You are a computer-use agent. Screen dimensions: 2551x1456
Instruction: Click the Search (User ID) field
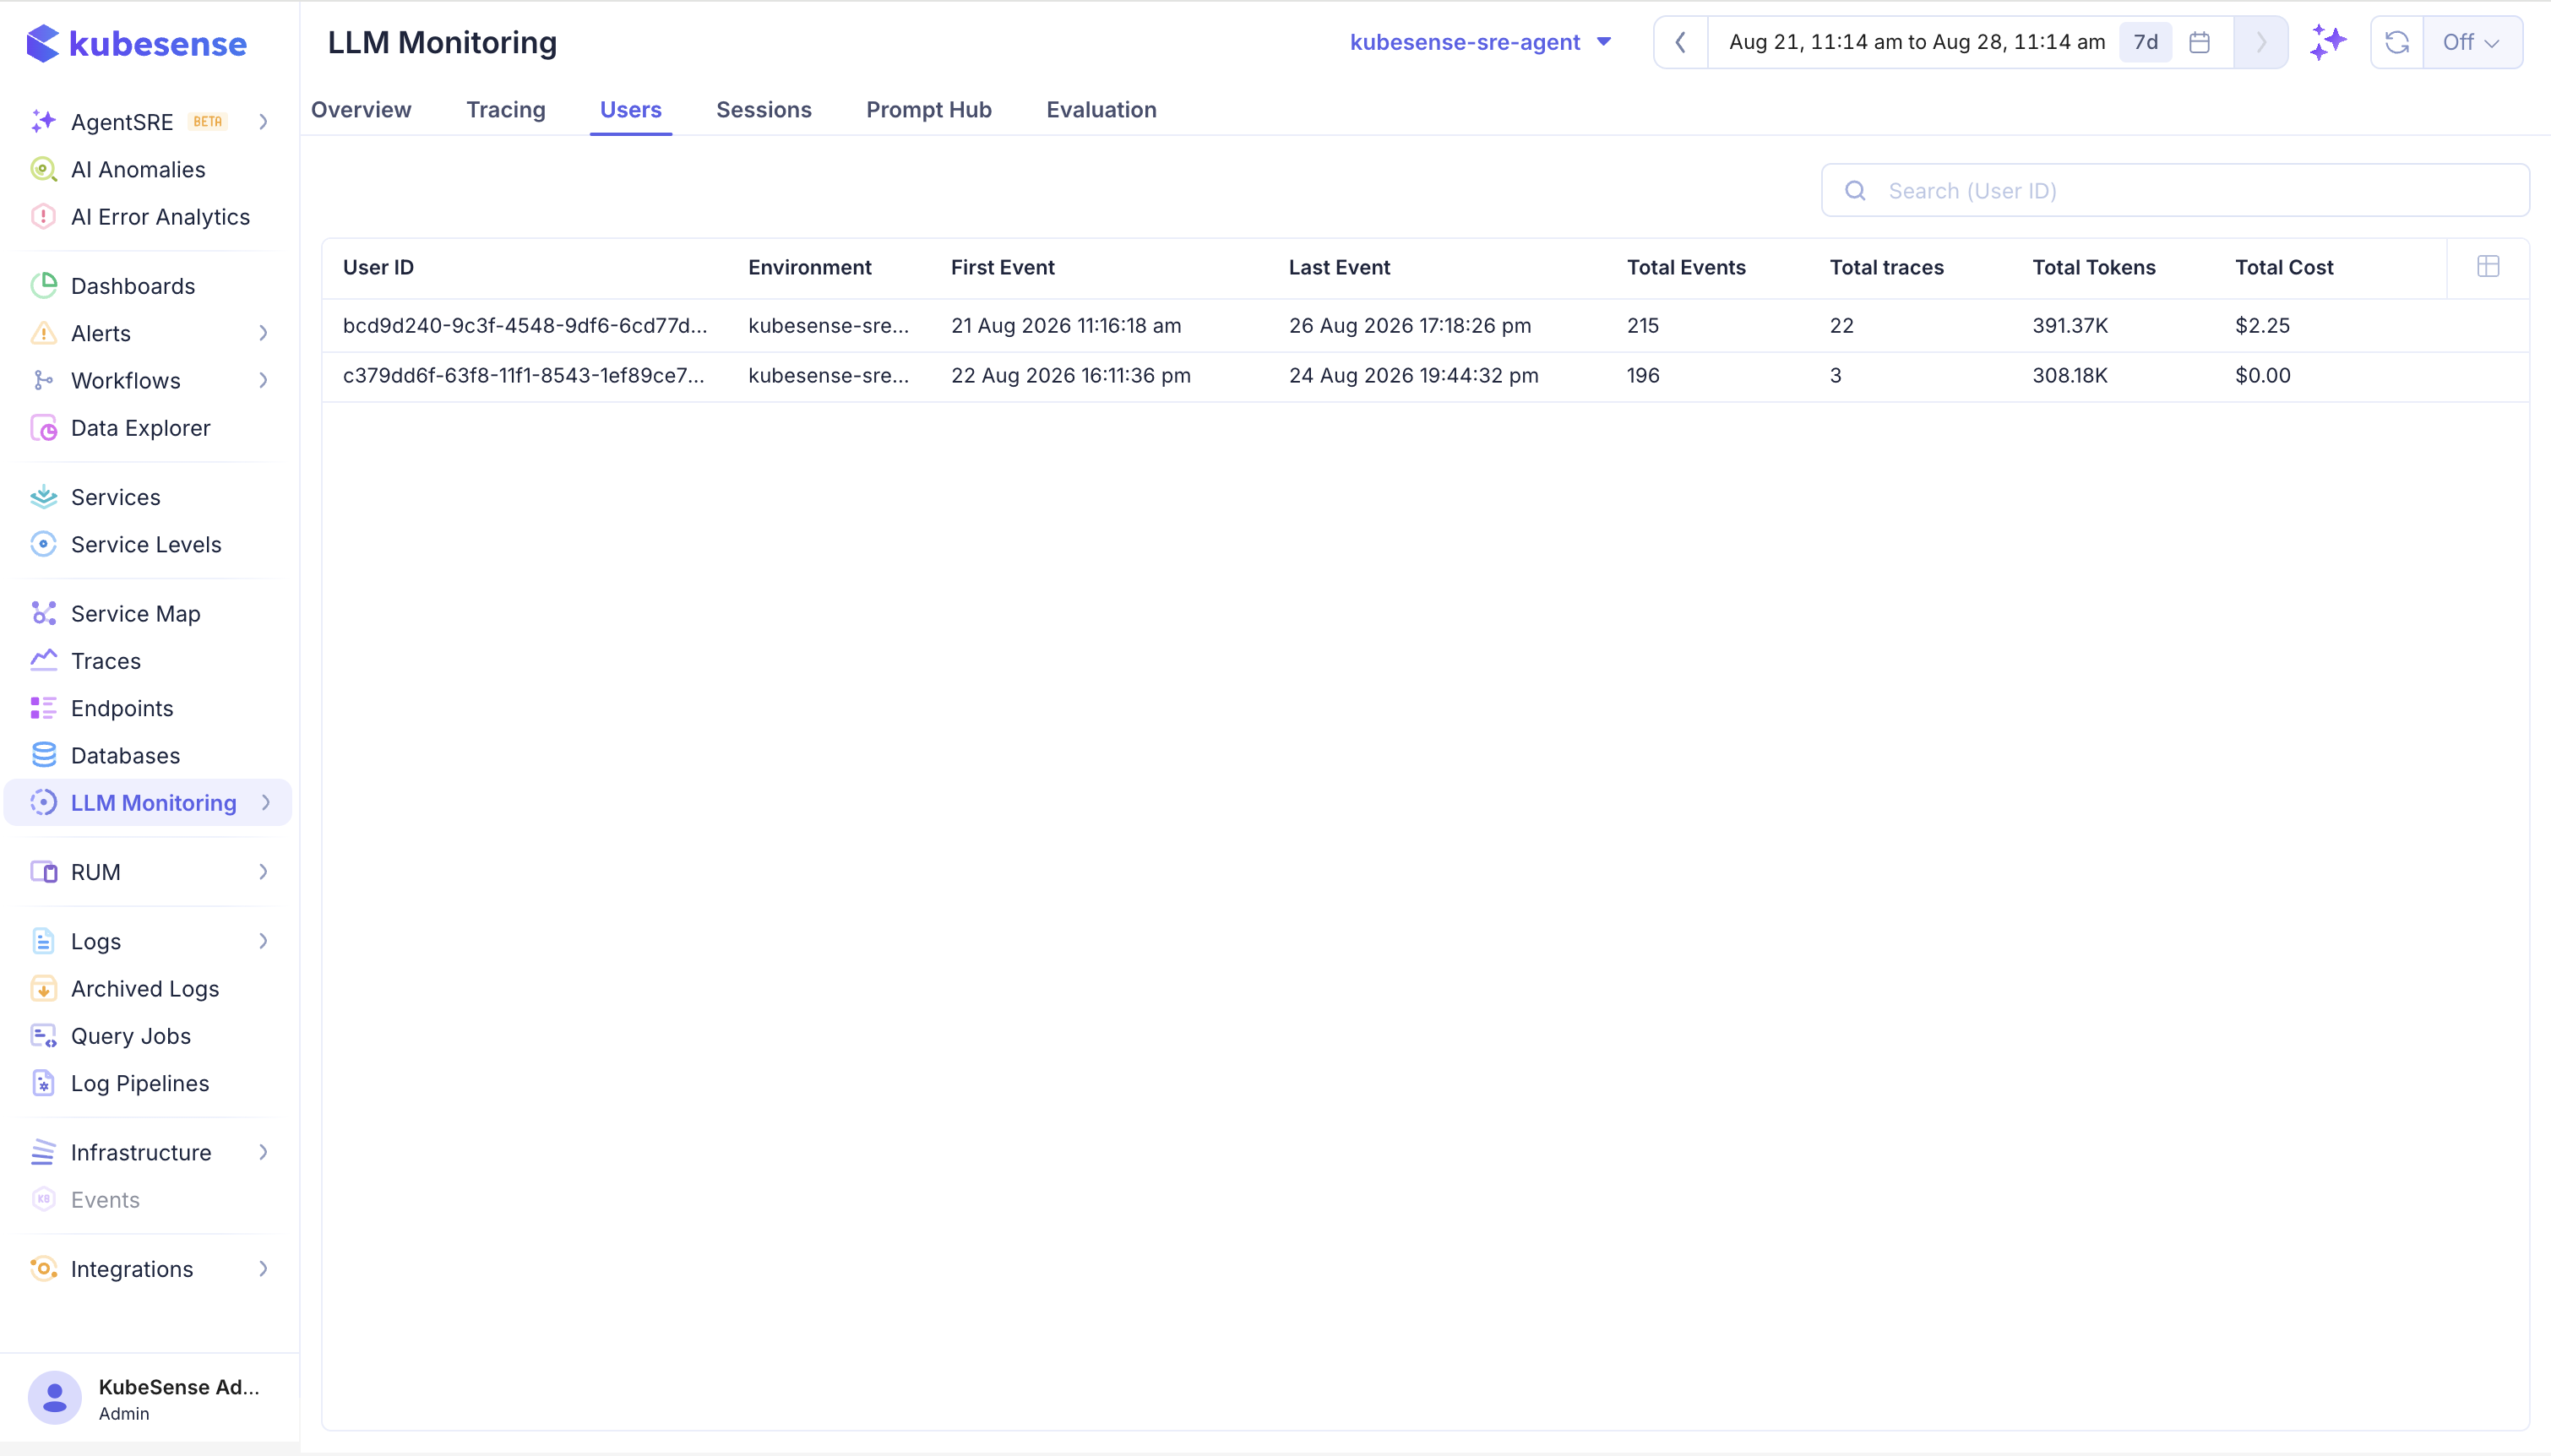click(x=2175, y=190)
